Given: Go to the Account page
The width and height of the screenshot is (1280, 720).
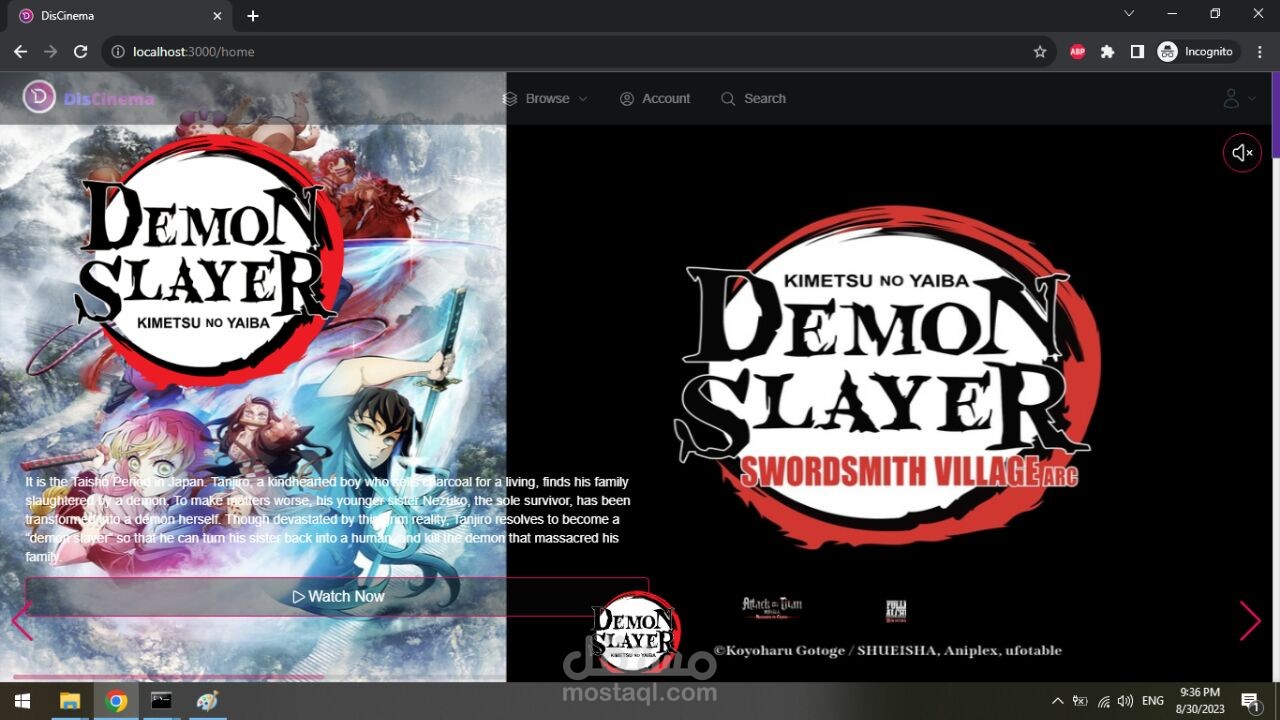Looking at the screenshot, I should (655, 99).
